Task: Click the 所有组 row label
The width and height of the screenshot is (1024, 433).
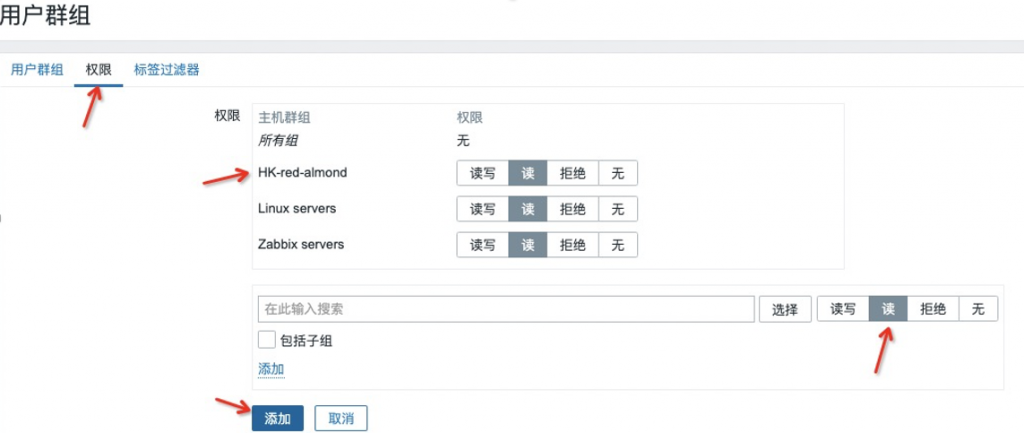Action: click(x=278, y=140)
